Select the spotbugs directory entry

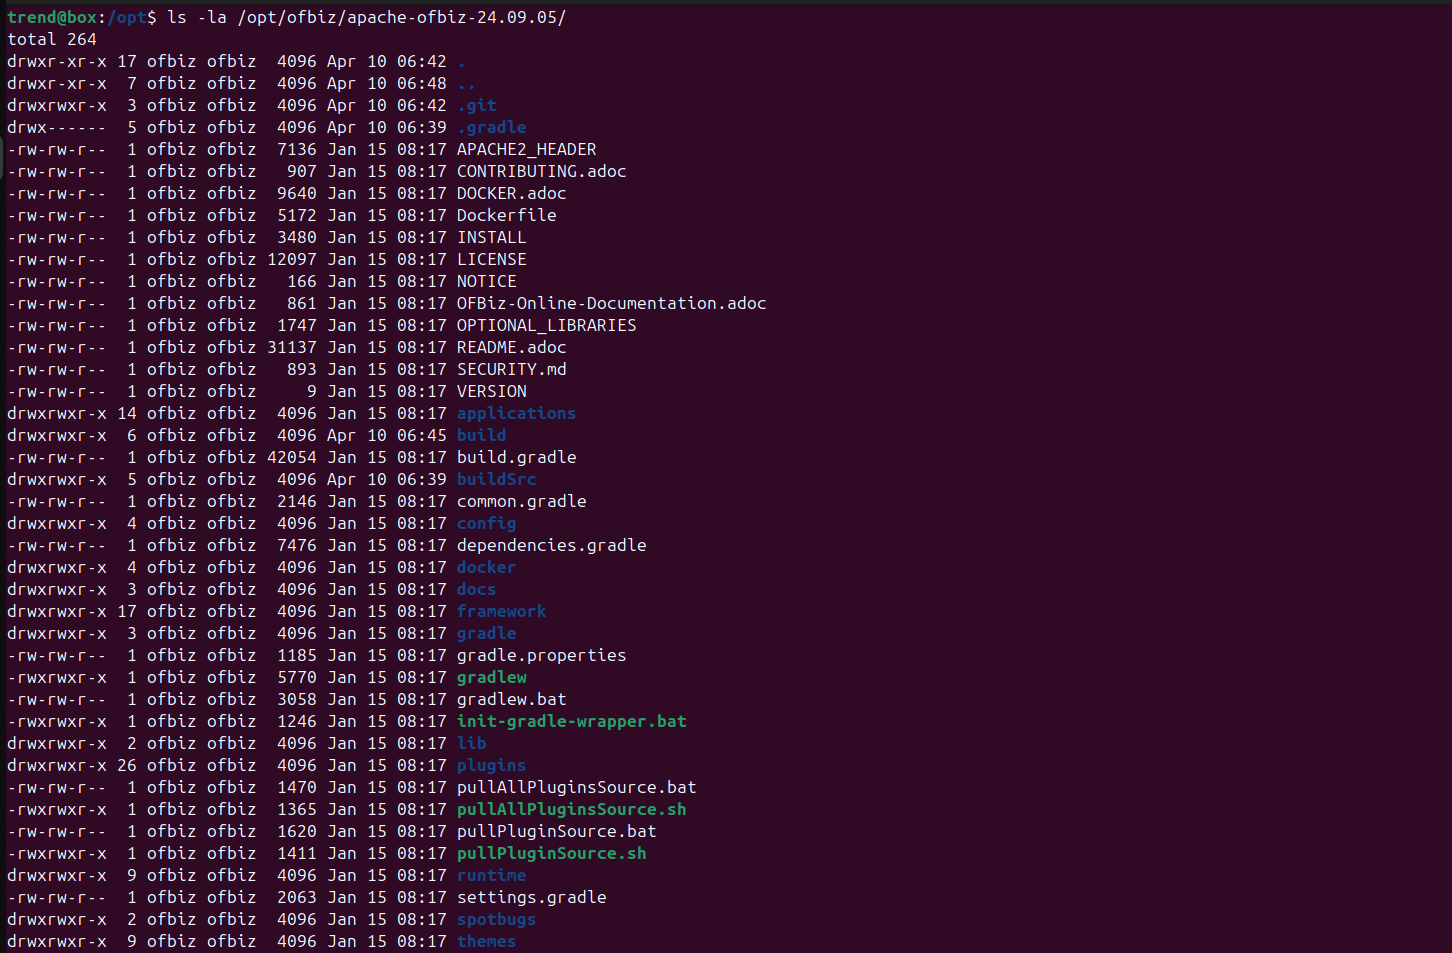click(x=496, y=919)
